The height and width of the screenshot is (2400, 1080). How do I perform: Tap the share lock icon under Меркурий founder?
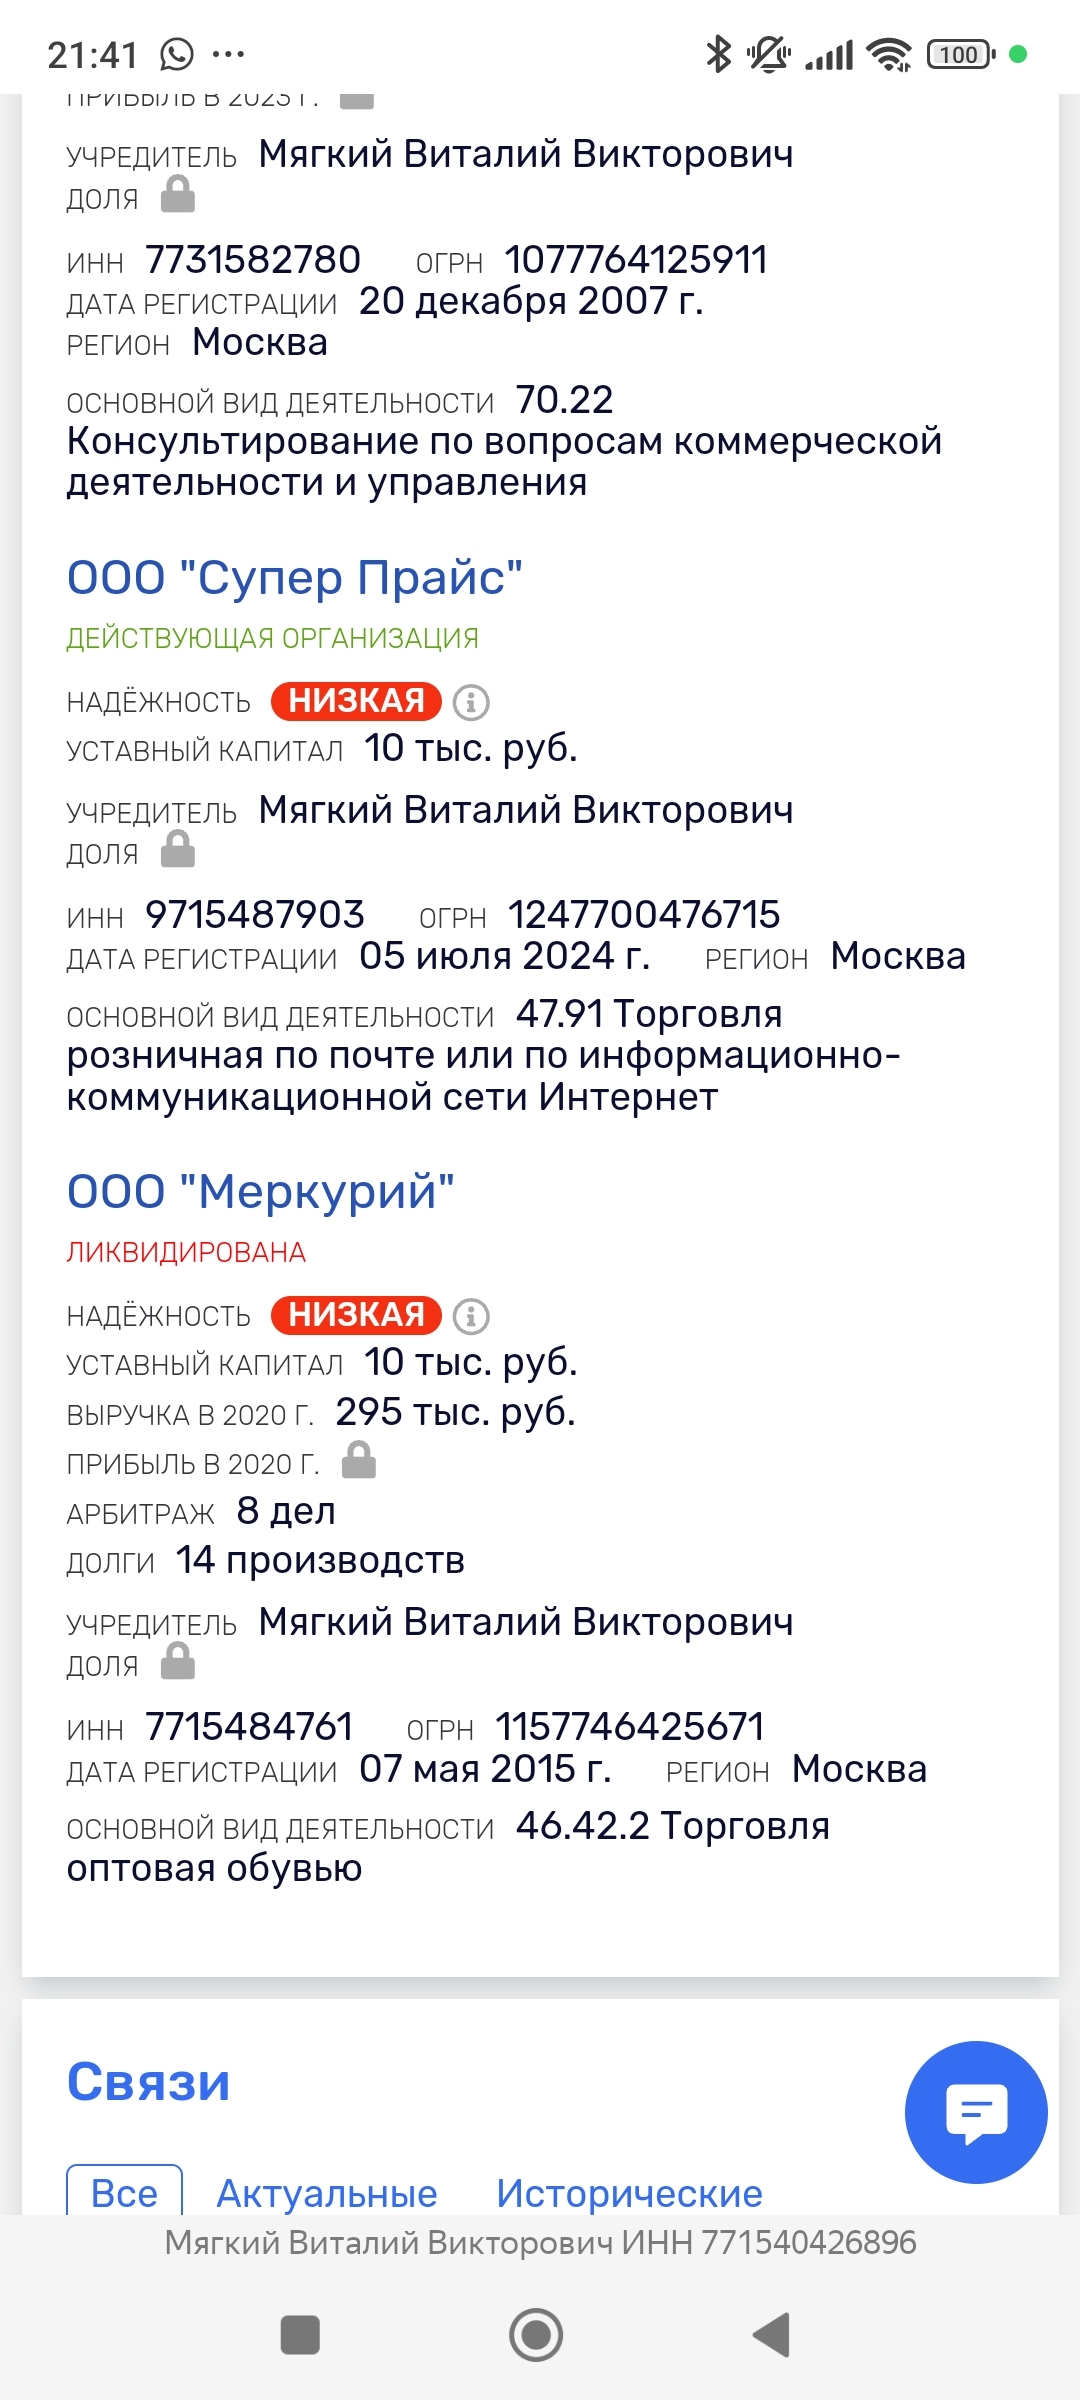tap(178, 1662)
